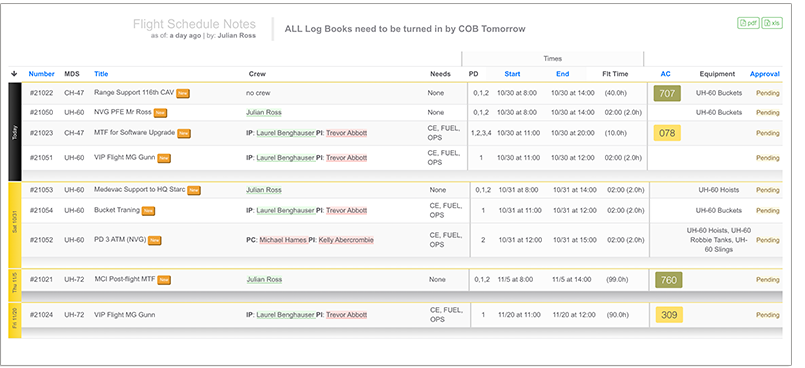Open flight number #21052
This screenshot has width=805, height=368.
point(41,240)
